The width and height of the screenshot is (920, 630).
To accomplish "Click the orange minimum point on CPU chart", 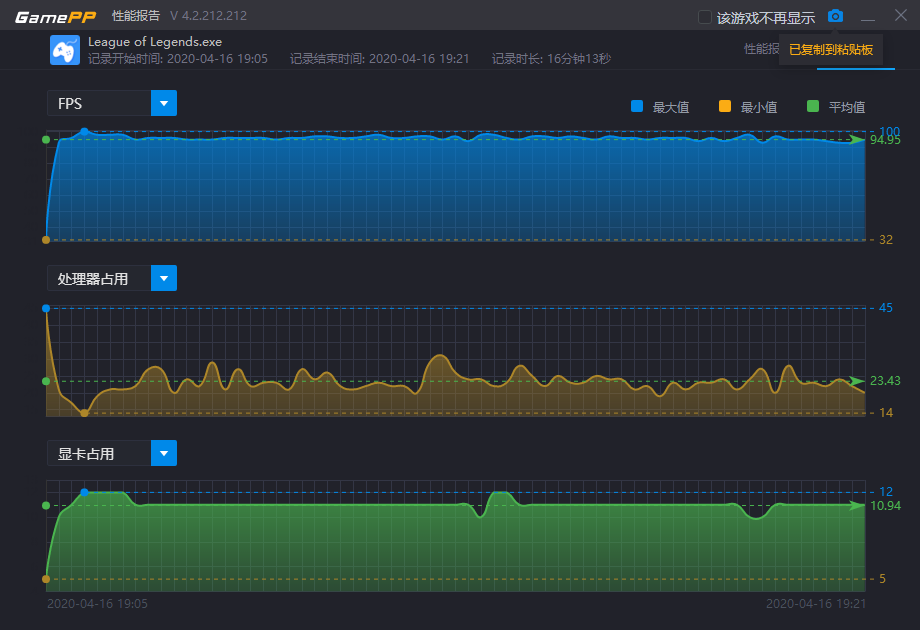I will click(x=84, y=412).
